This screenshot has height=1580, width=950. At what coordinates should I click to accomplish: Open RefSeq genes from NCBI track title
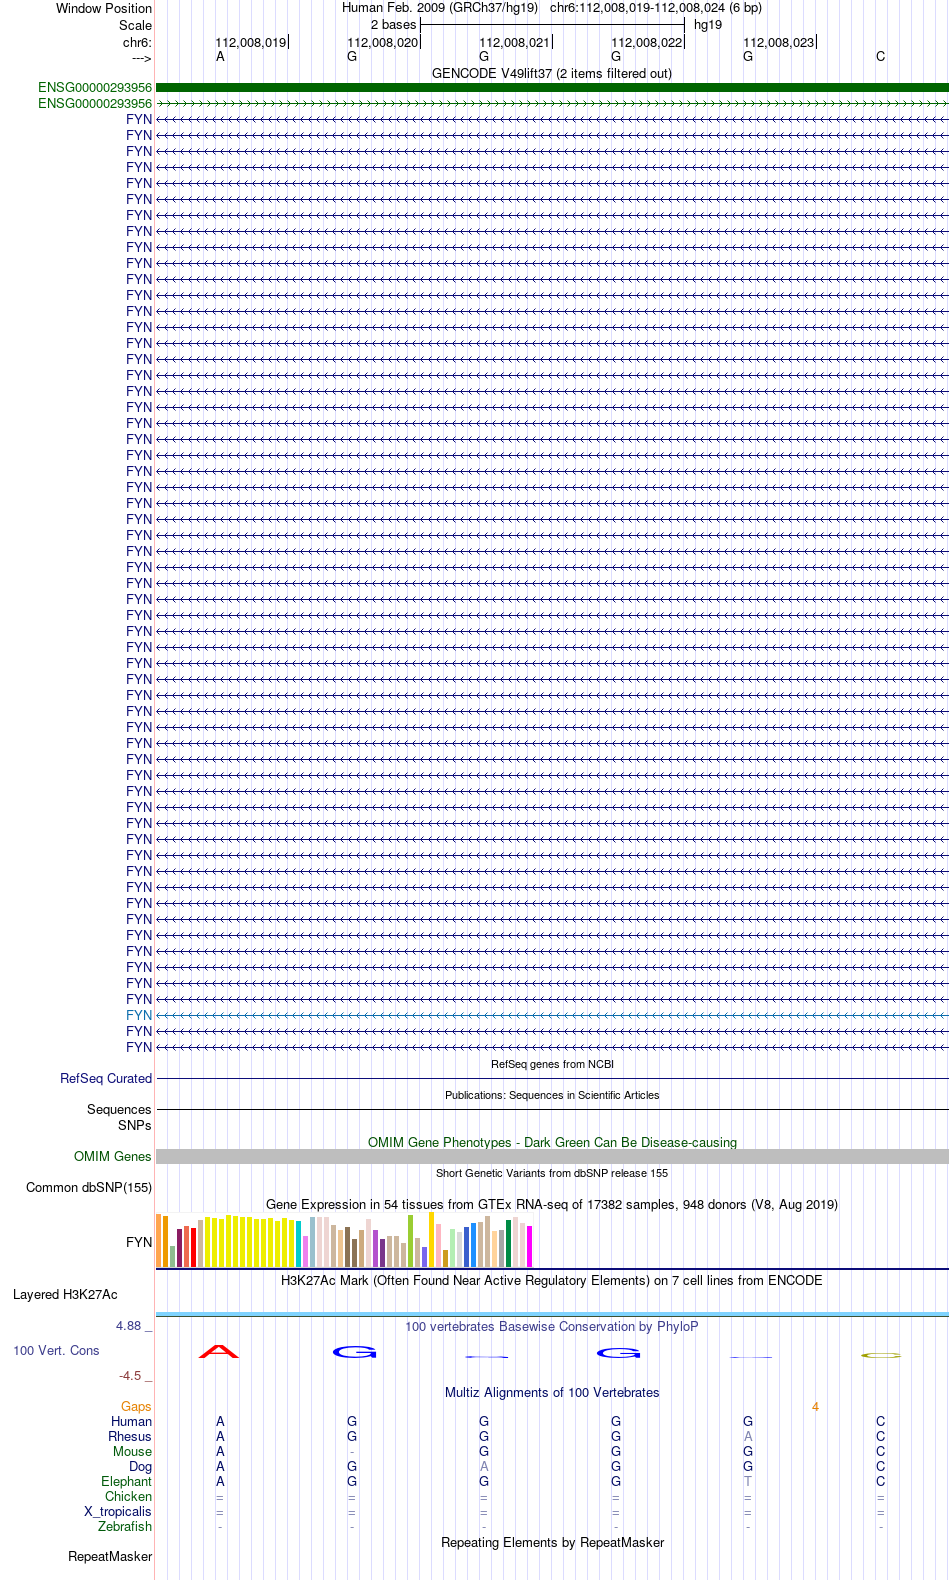pyautogui.click(x=552, y=1065)
